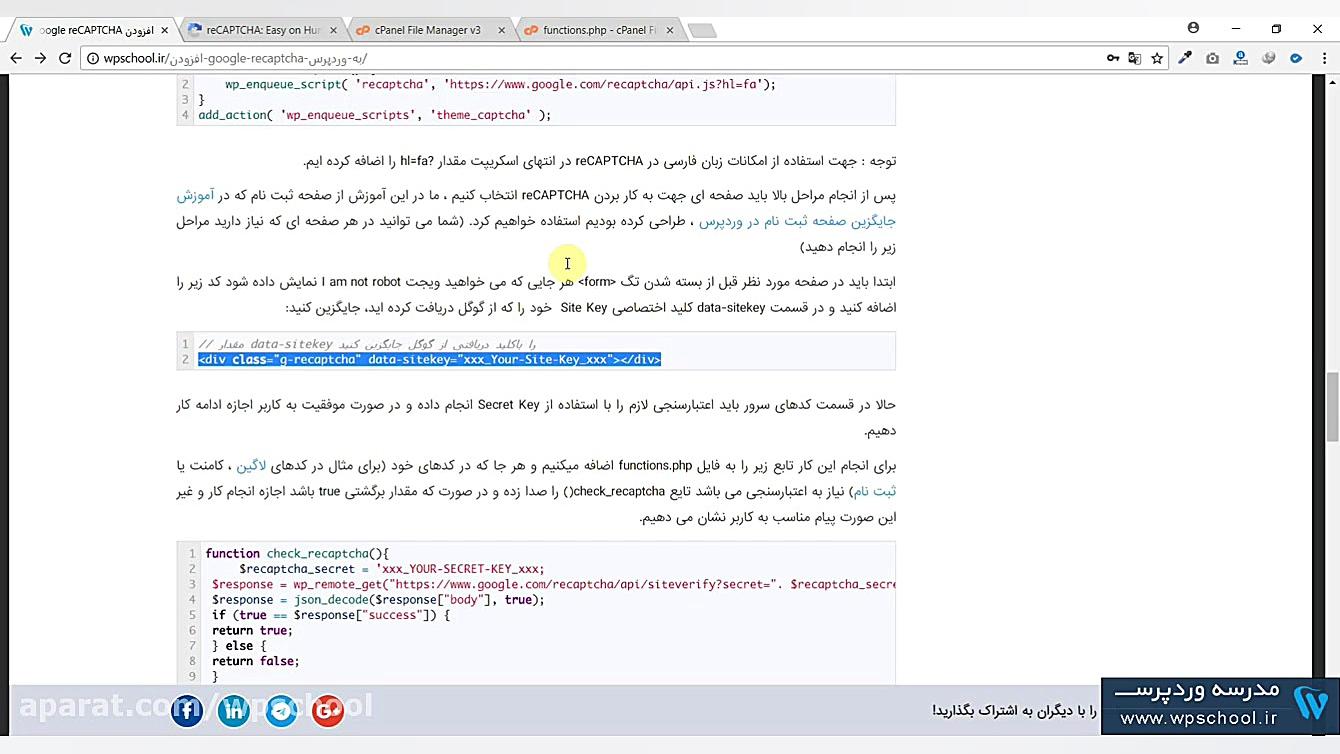Open the saved passwords key icon
Screen dimensions: 1340x754
[1112, 58]
